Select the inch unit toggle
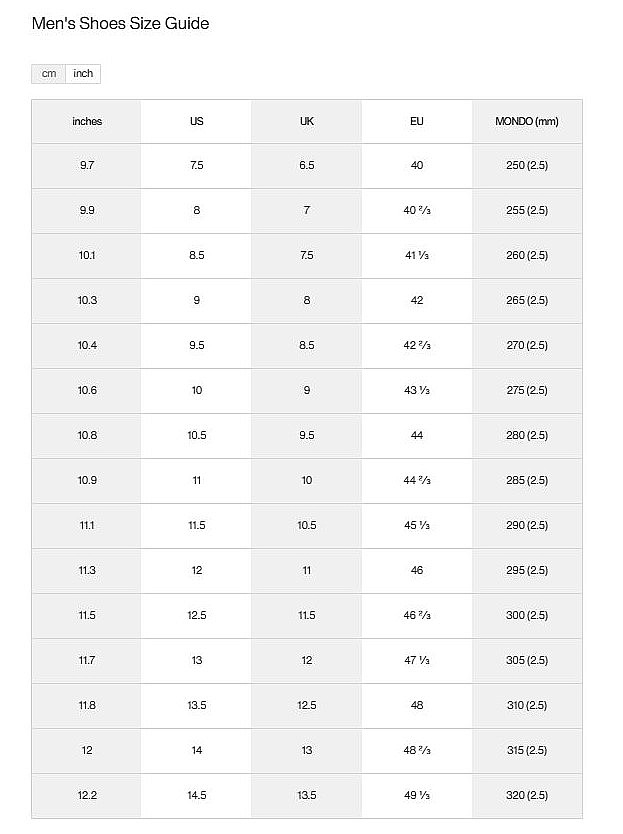The height and width of the screenshot is (834, 623). (x=83, y=74)
